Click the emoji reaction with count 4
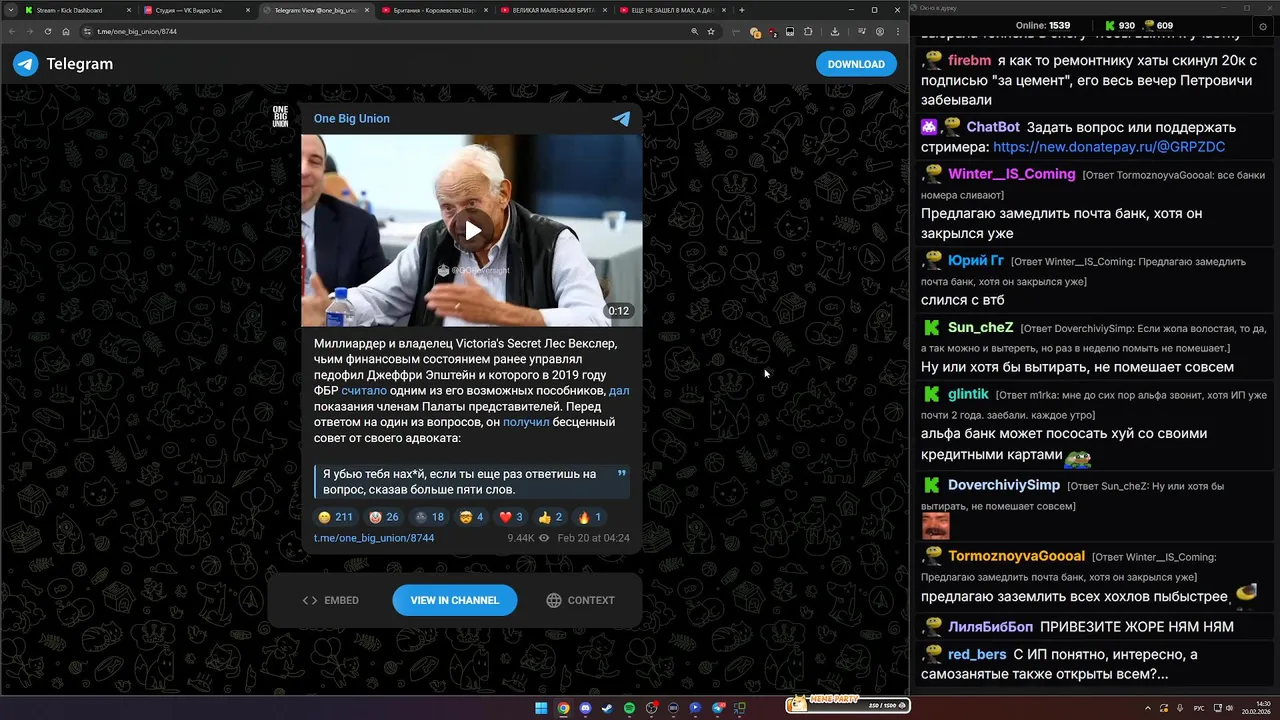 (471, 517)
